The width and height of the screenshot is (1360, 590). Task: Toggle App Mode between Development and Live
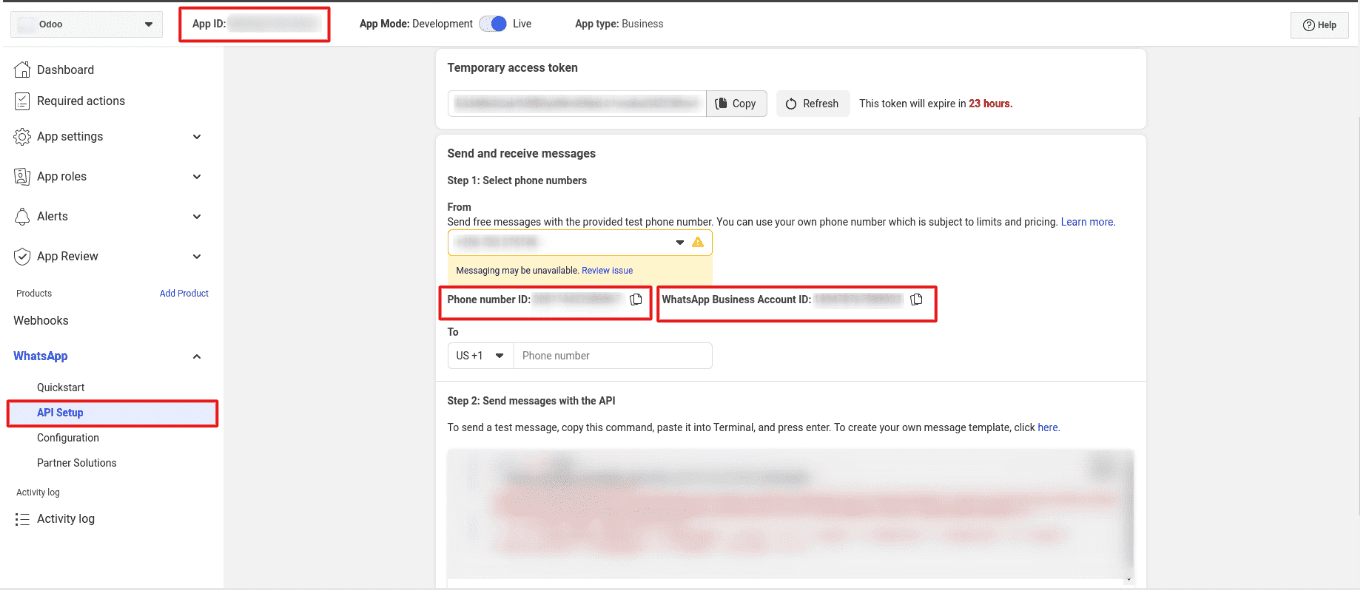pos(493,24)
